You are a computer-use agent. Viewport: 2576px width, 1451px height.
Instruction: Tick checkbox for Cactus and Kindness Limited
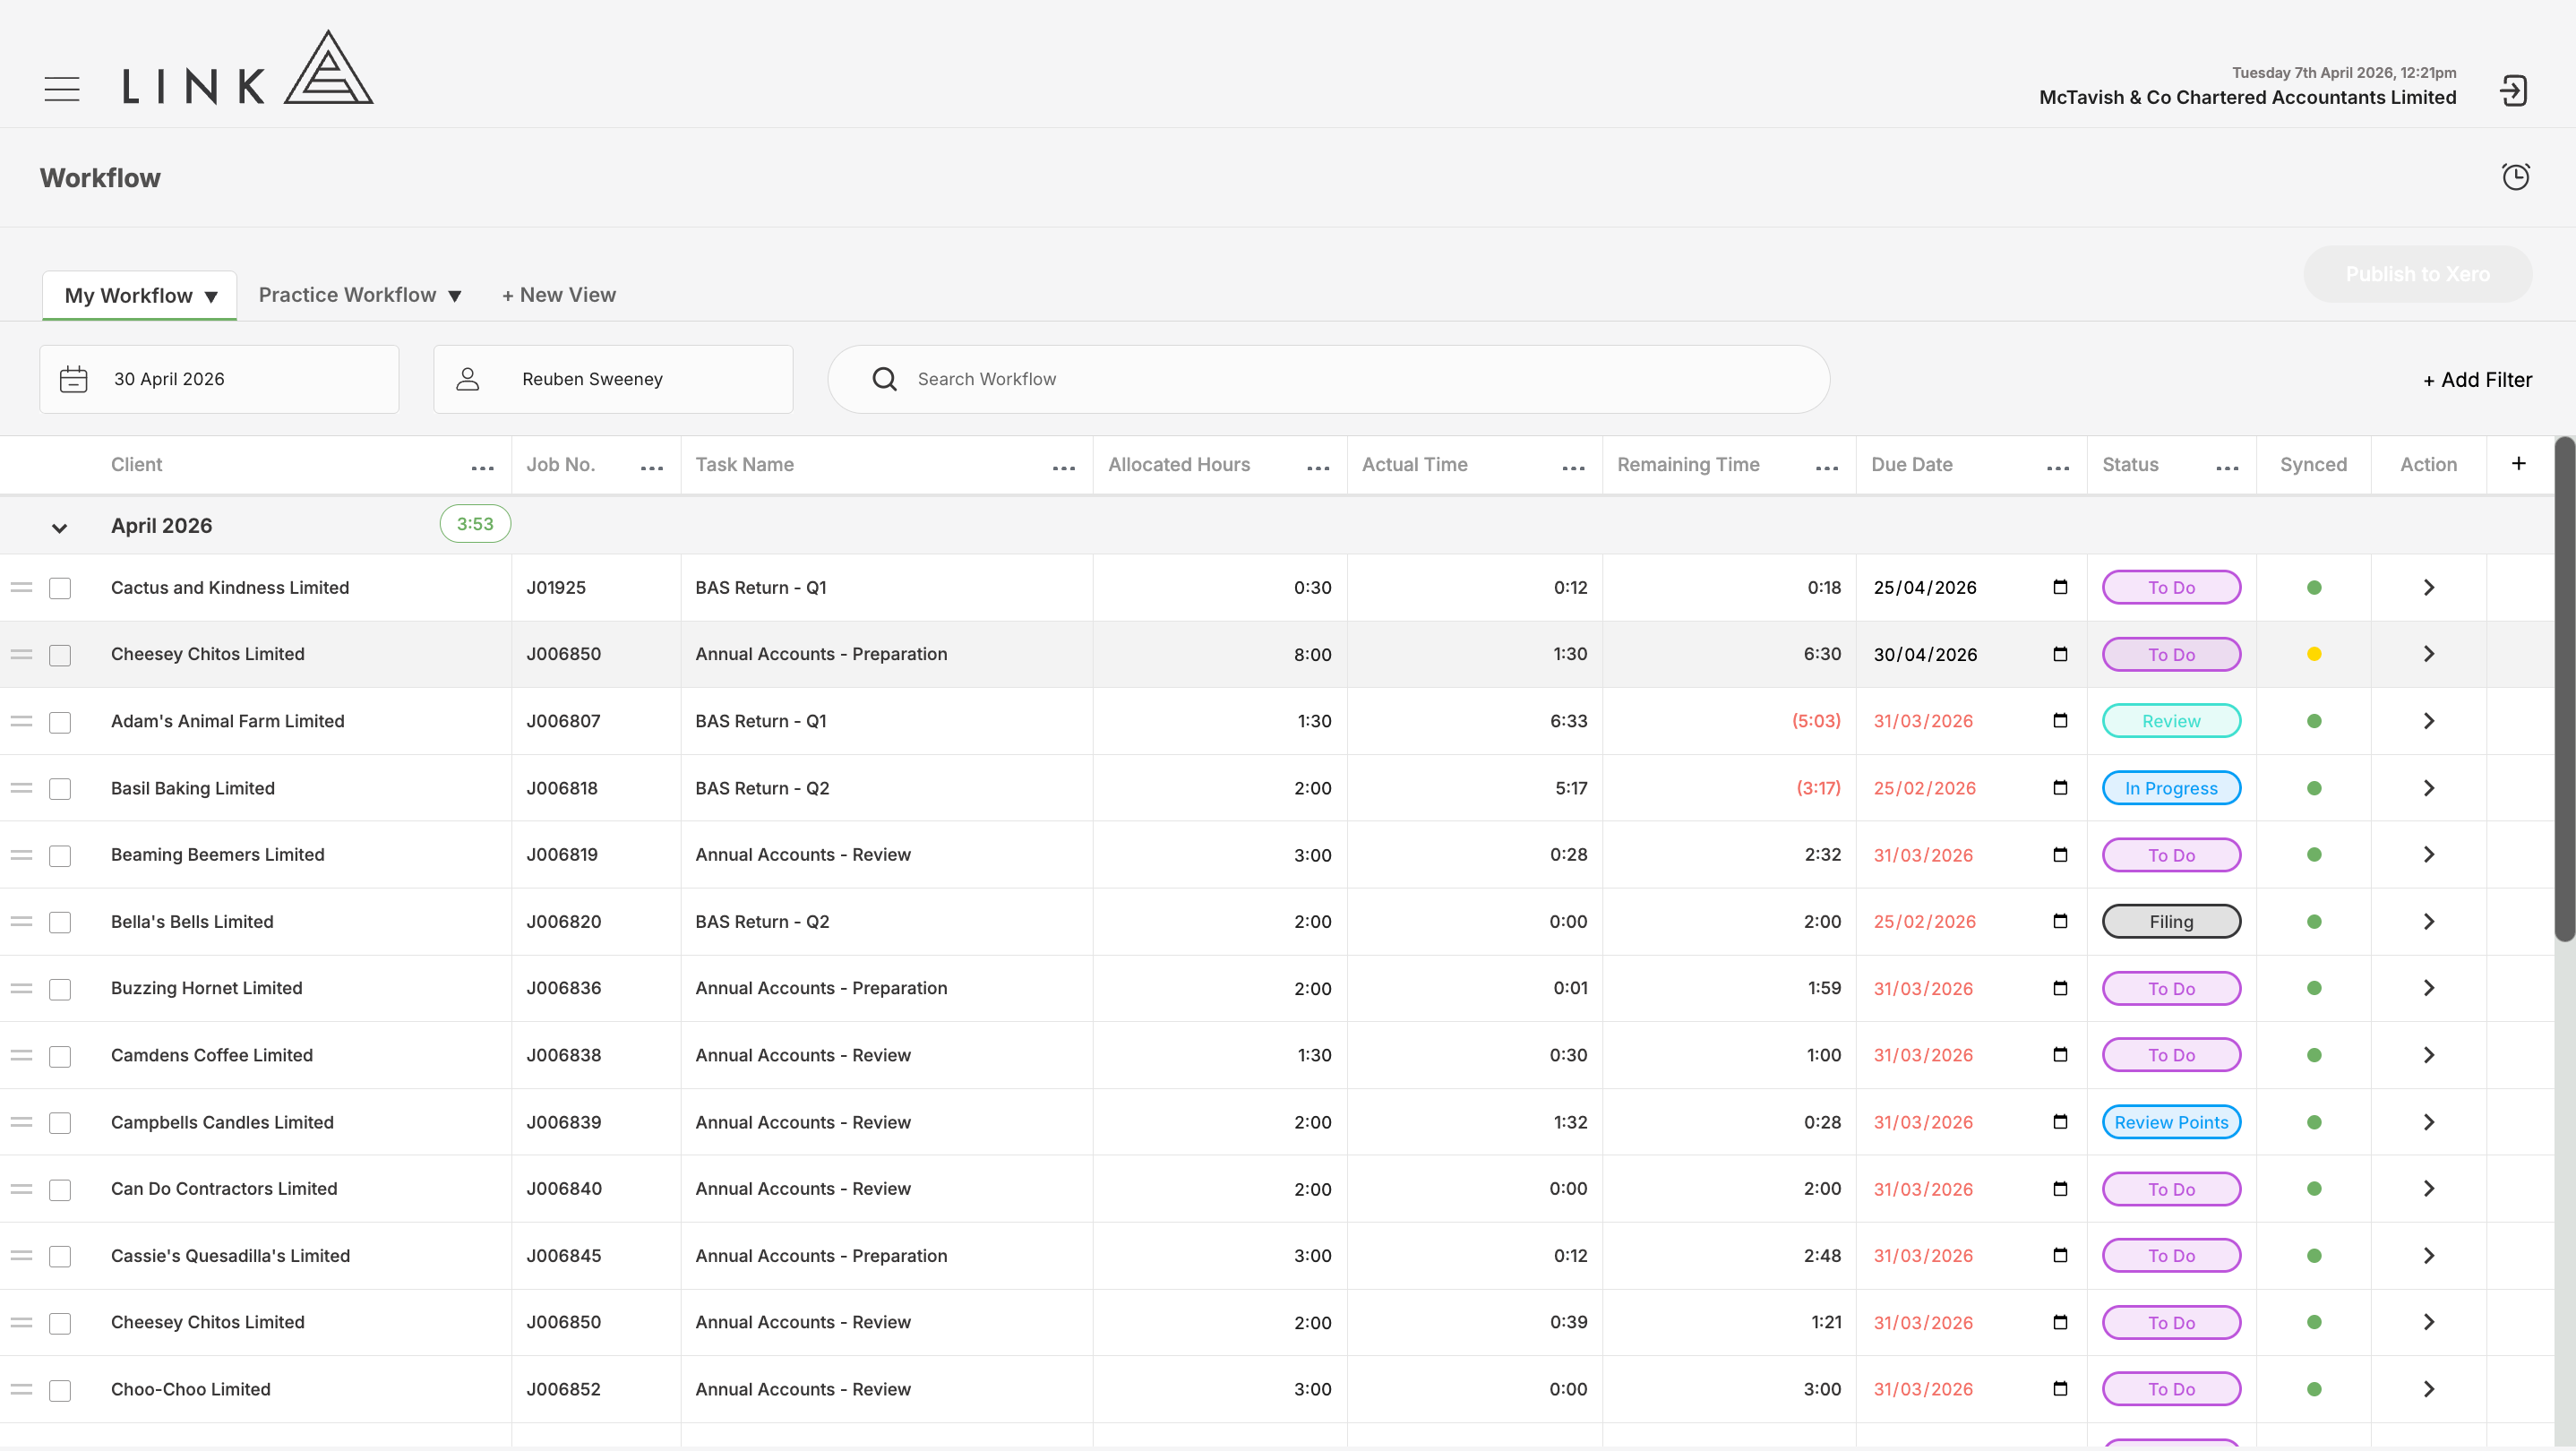click(60, 588)
